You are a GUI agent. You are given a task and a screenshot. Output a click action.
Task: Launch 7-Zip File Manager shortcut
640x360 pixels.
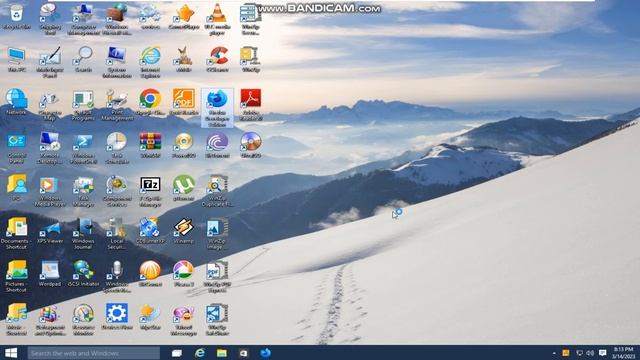pos(150,191)
